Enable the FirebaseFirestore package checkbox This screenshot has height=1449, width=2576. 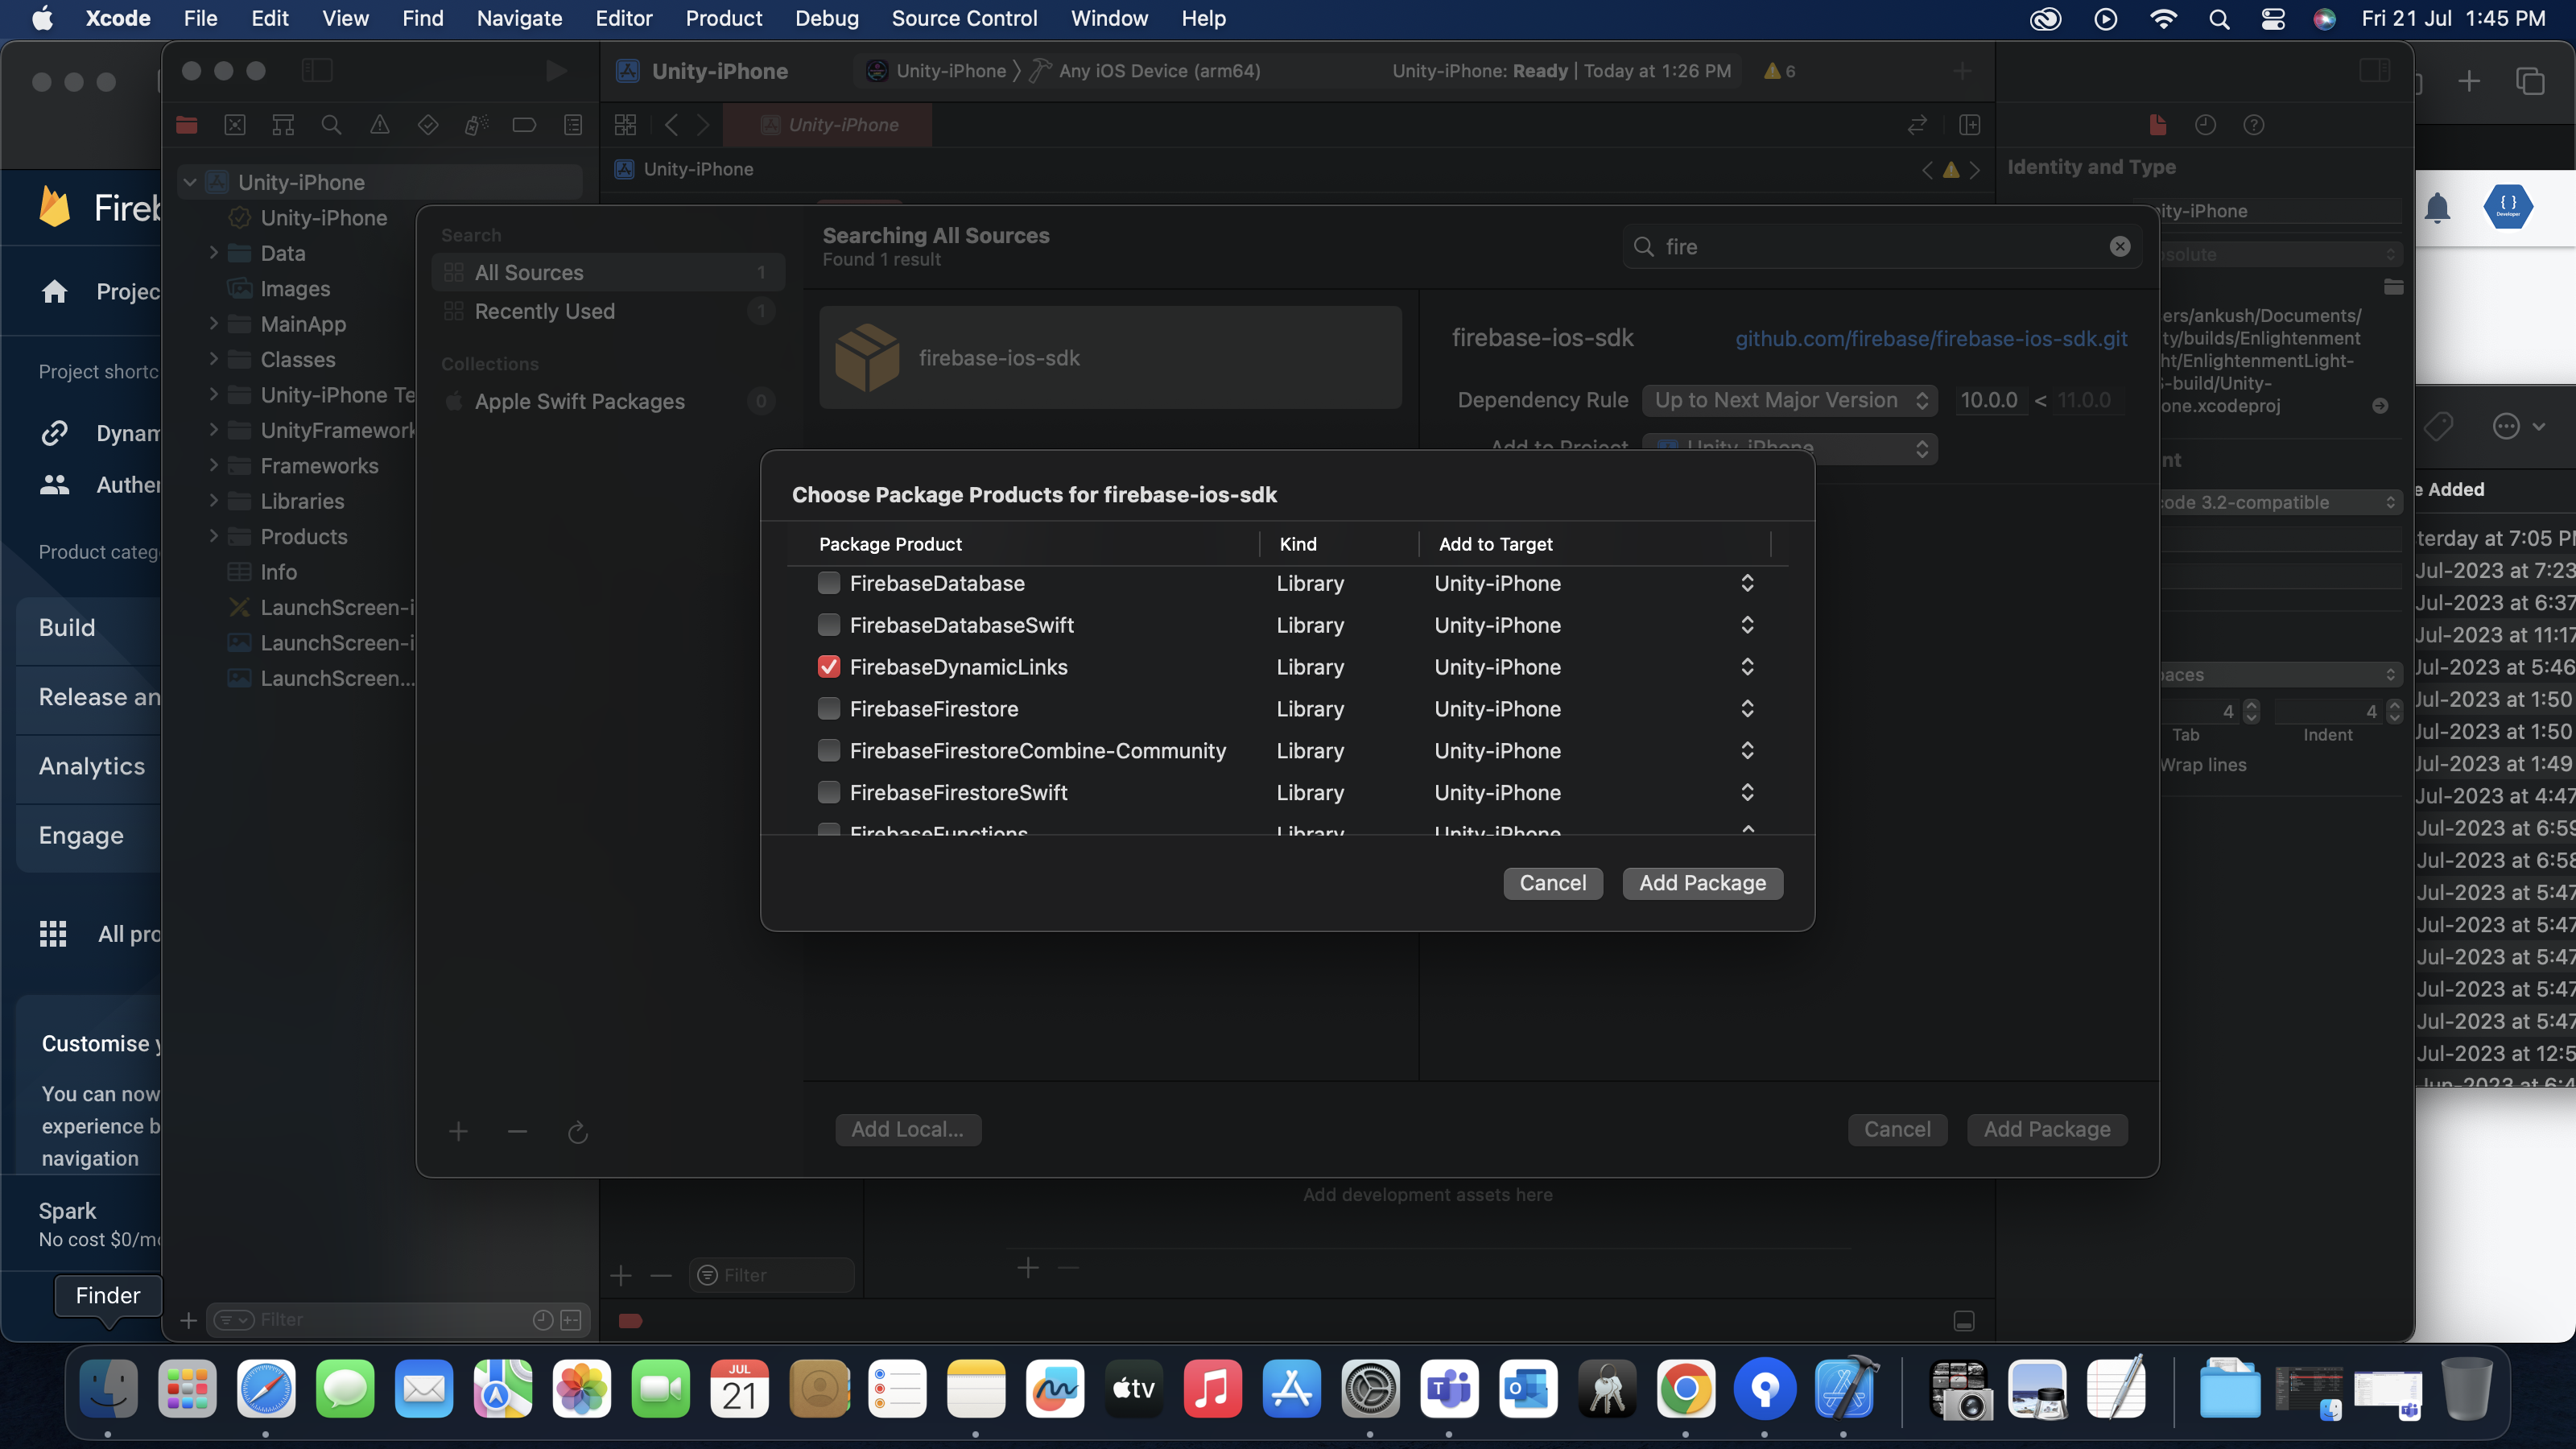[828, 709]
